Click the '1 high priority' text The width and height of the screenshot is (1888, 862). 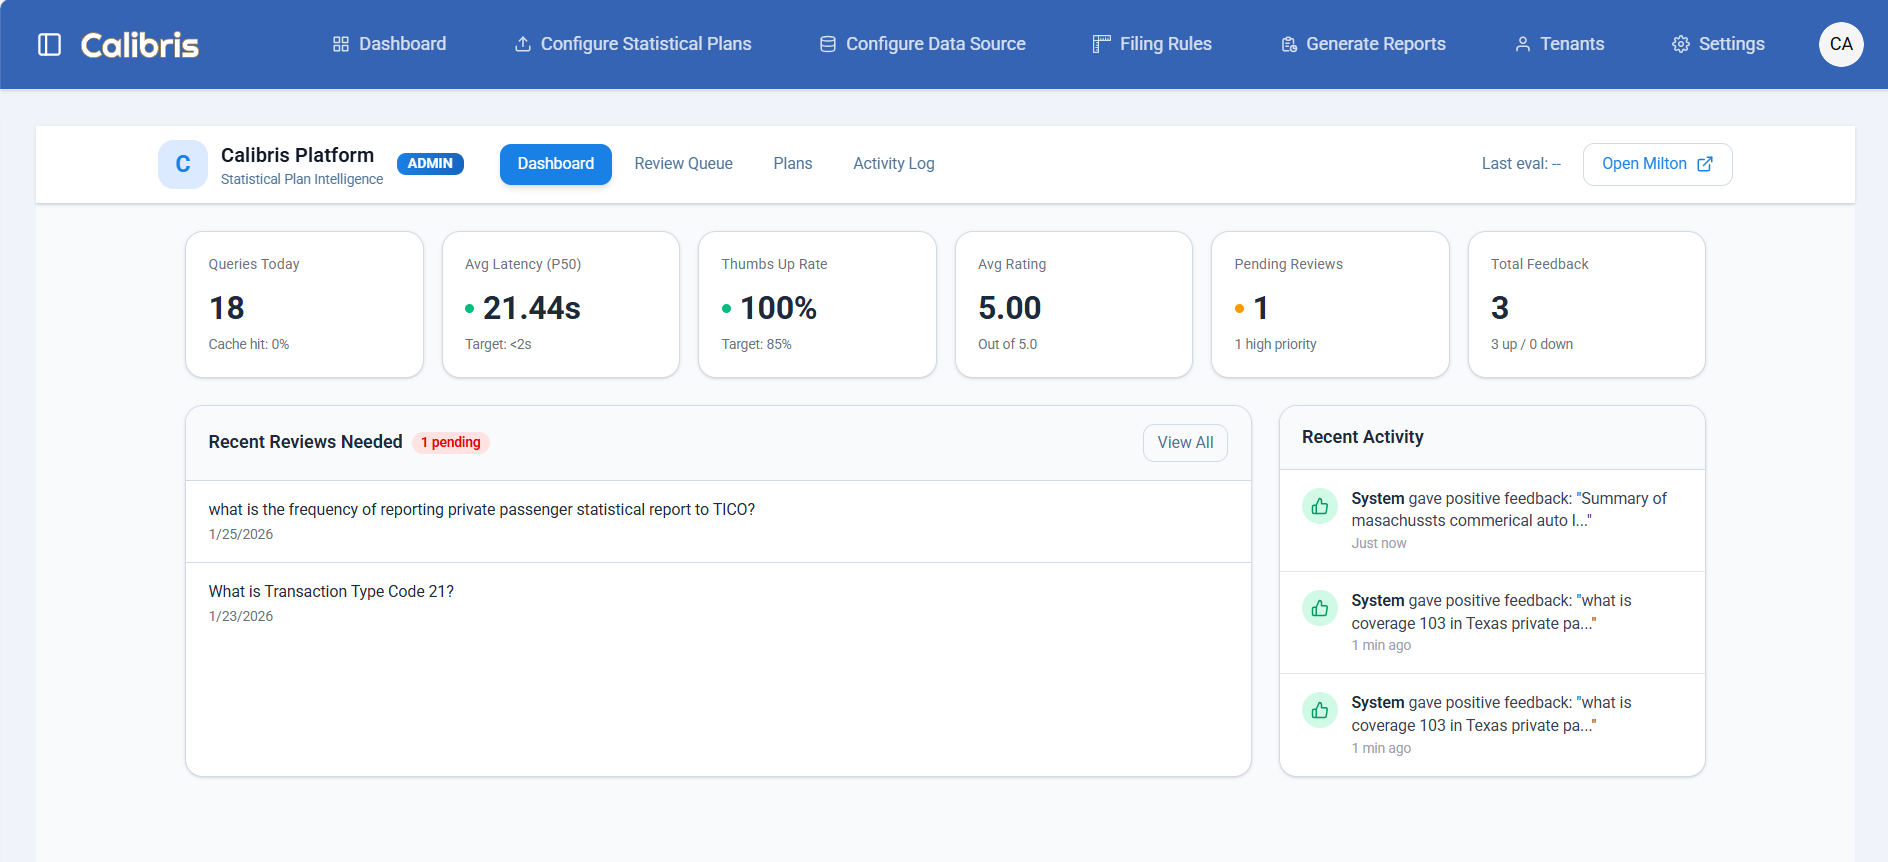pos(1275,344)
